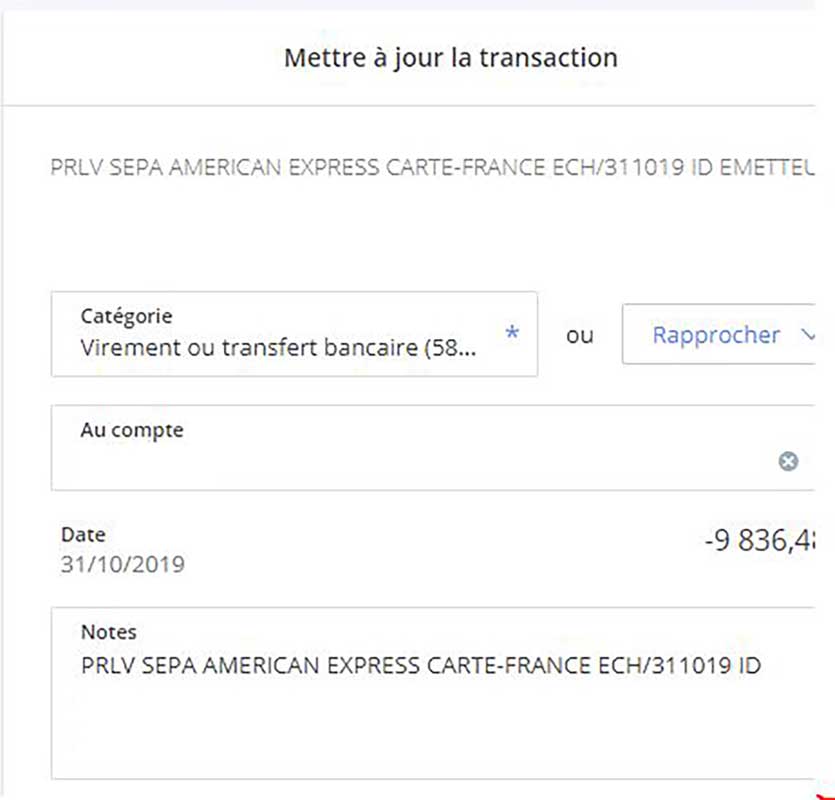Focus the Au compte input field

click(x=433, y=447)
